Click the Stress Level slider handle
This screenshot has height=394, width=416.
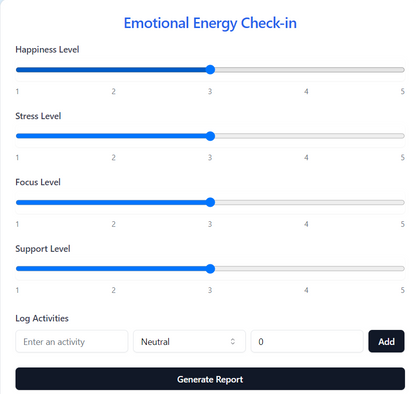(x=210, y=136)
